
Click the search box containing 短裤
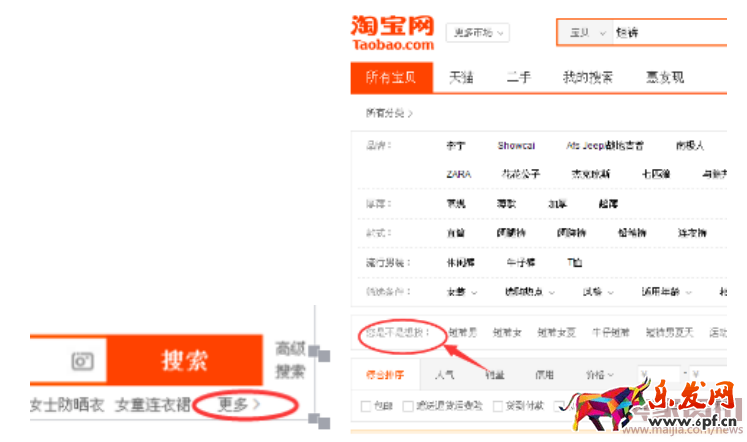pos(669,33)
